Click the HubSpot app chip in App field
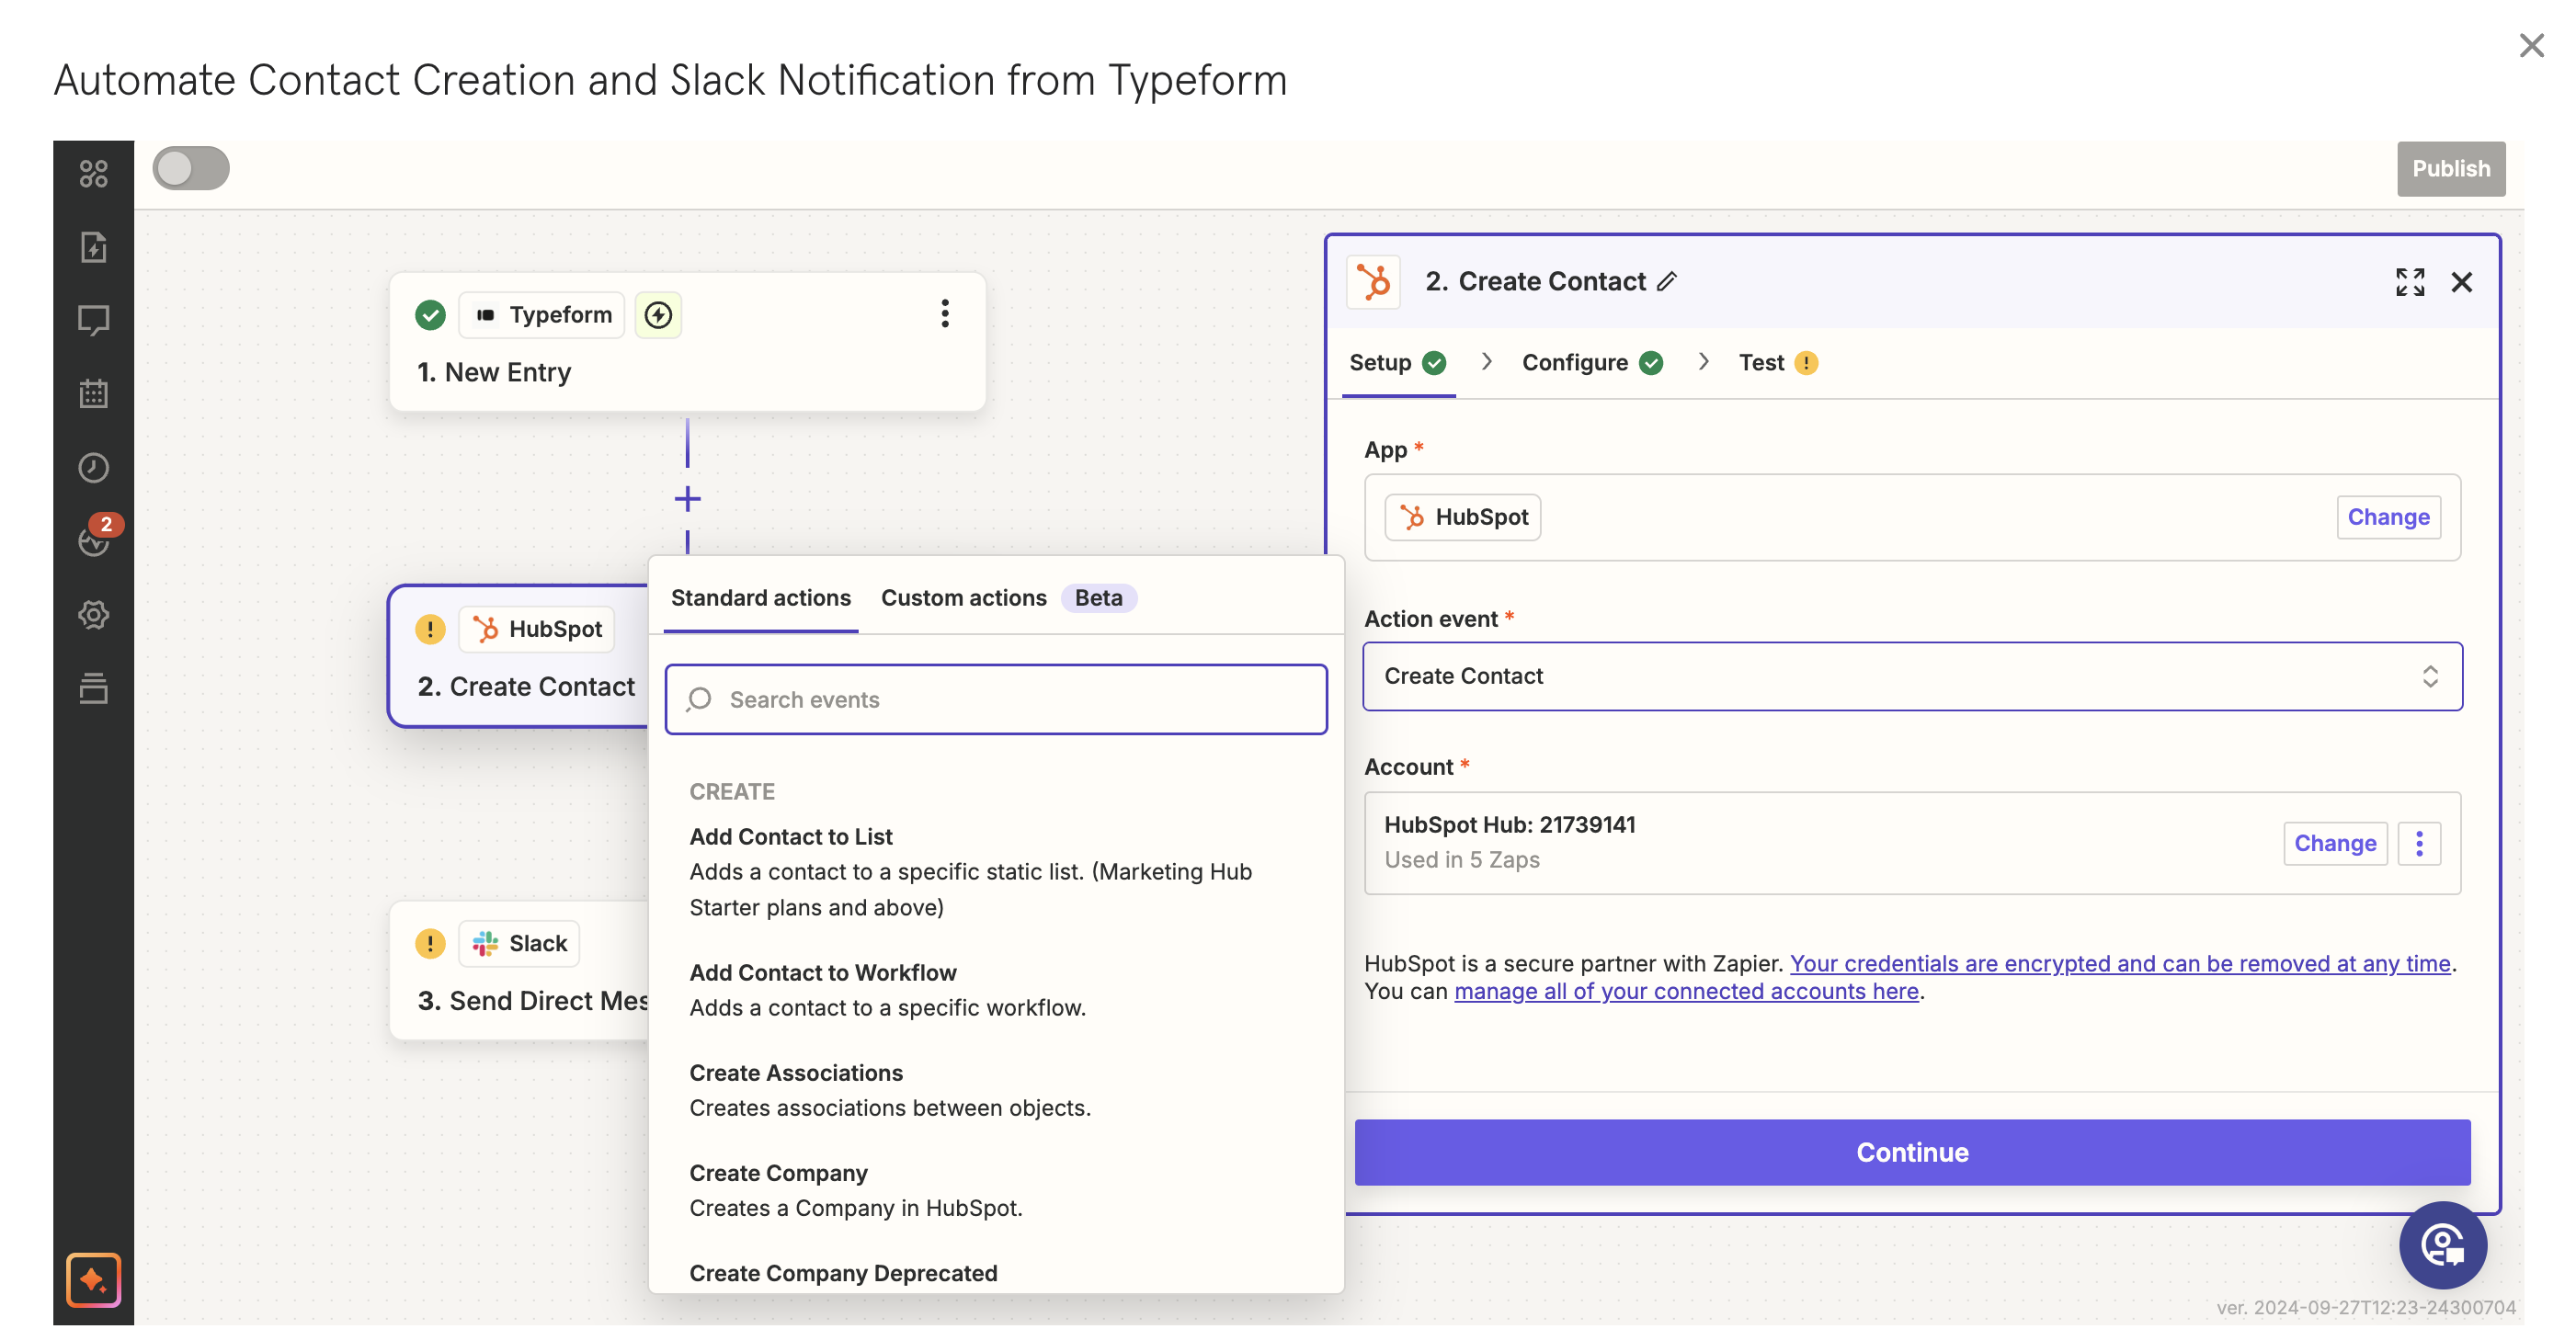Screen dimensions: 2576x1329 (1462, 518)
